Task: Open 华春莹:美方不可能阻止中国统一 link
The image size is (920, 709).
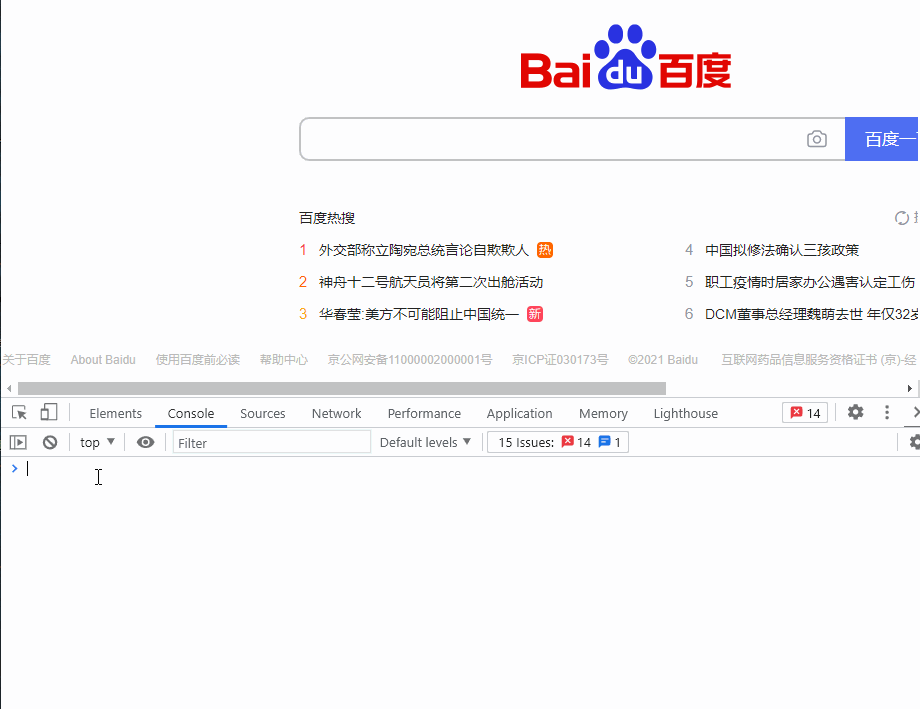Action: pos(418,314)
